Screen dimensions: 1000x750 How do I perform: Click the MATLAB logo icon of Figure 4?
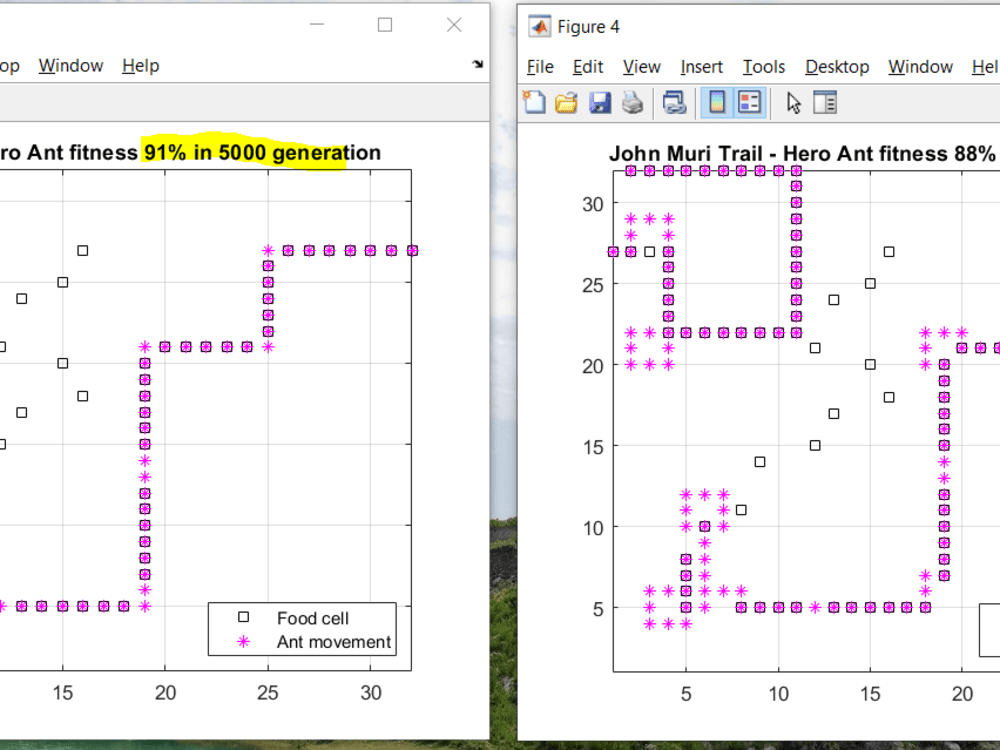tap(540, 26)
